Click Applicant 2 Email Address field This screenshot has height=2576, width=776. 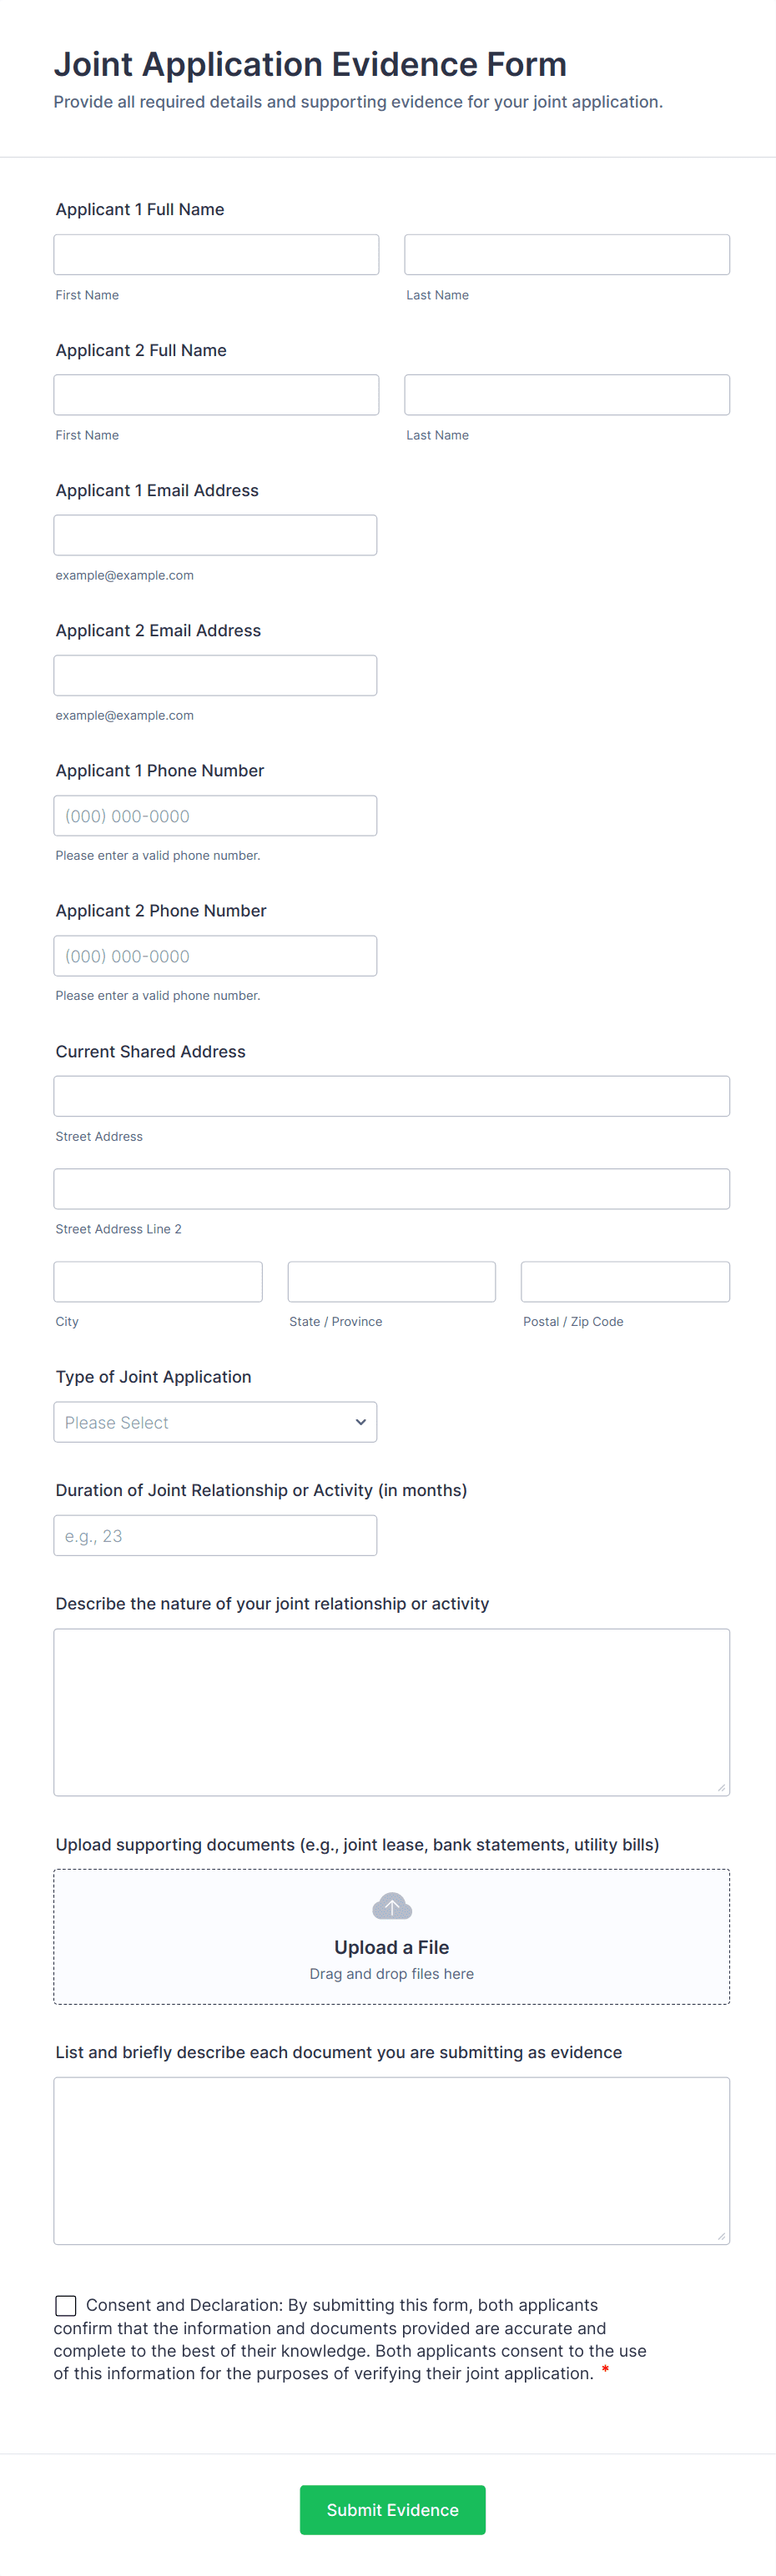point(215,675)
